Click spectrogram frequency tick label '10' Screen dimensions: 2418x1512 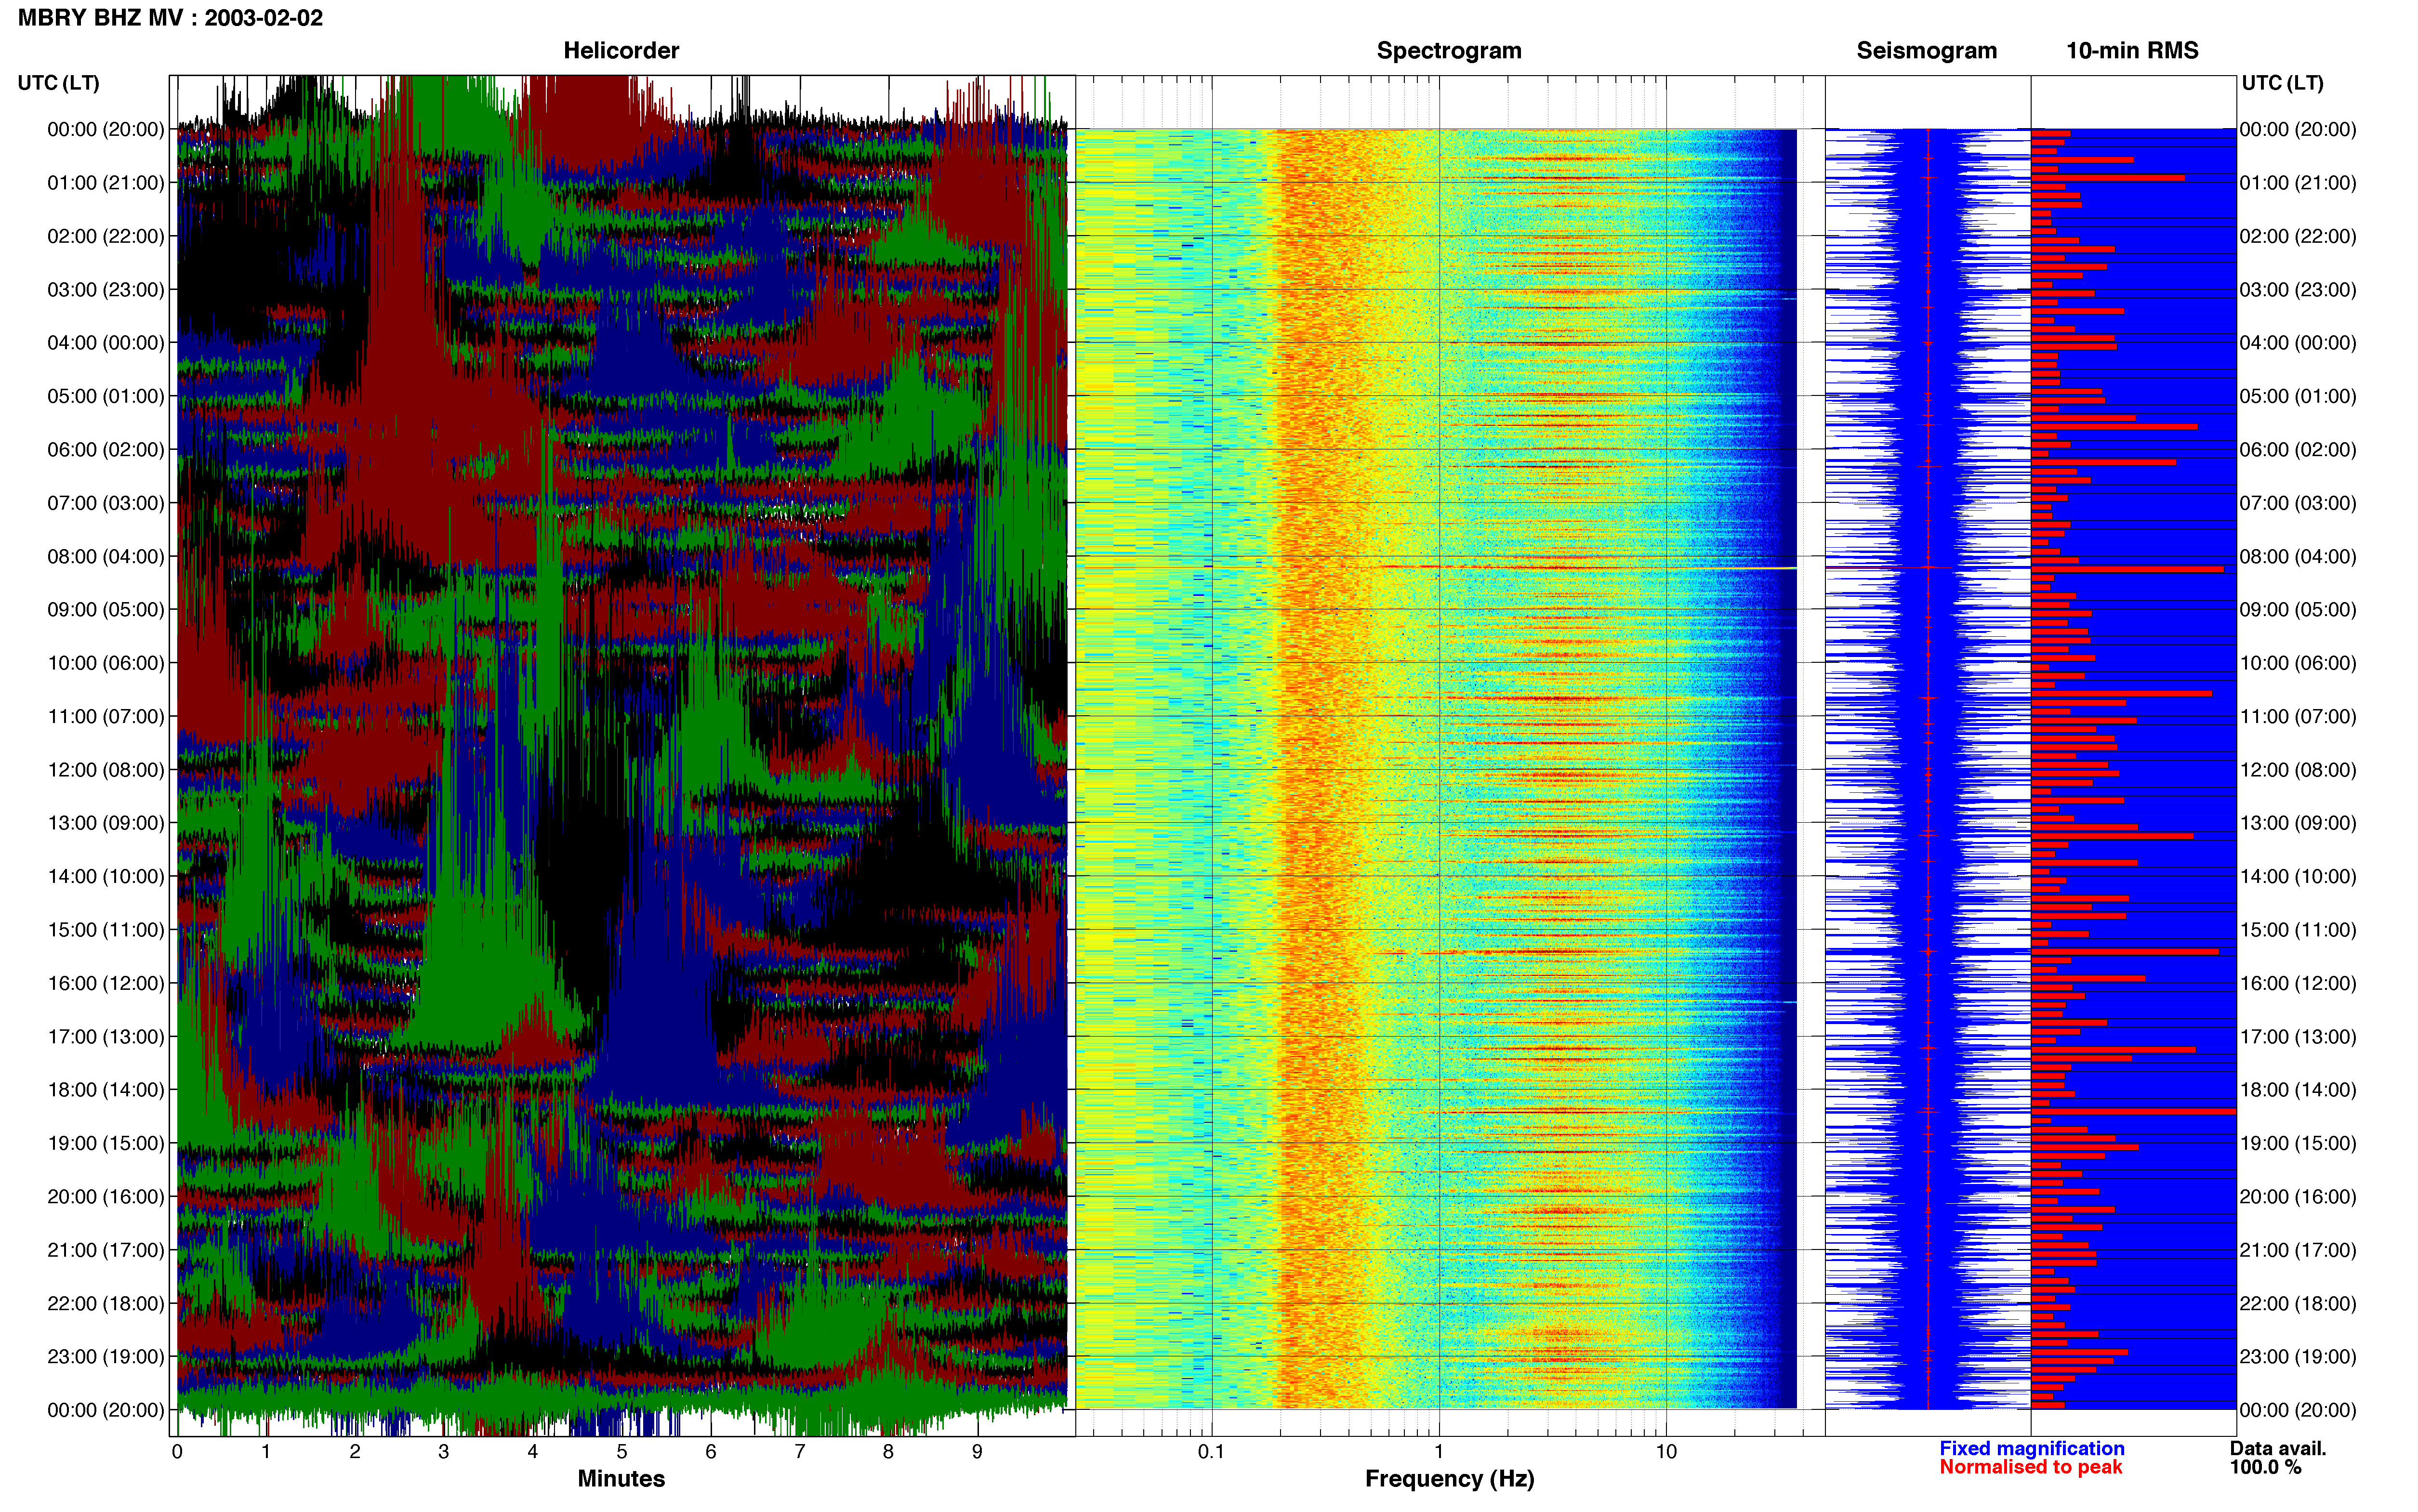(x=1666, y=1451)
